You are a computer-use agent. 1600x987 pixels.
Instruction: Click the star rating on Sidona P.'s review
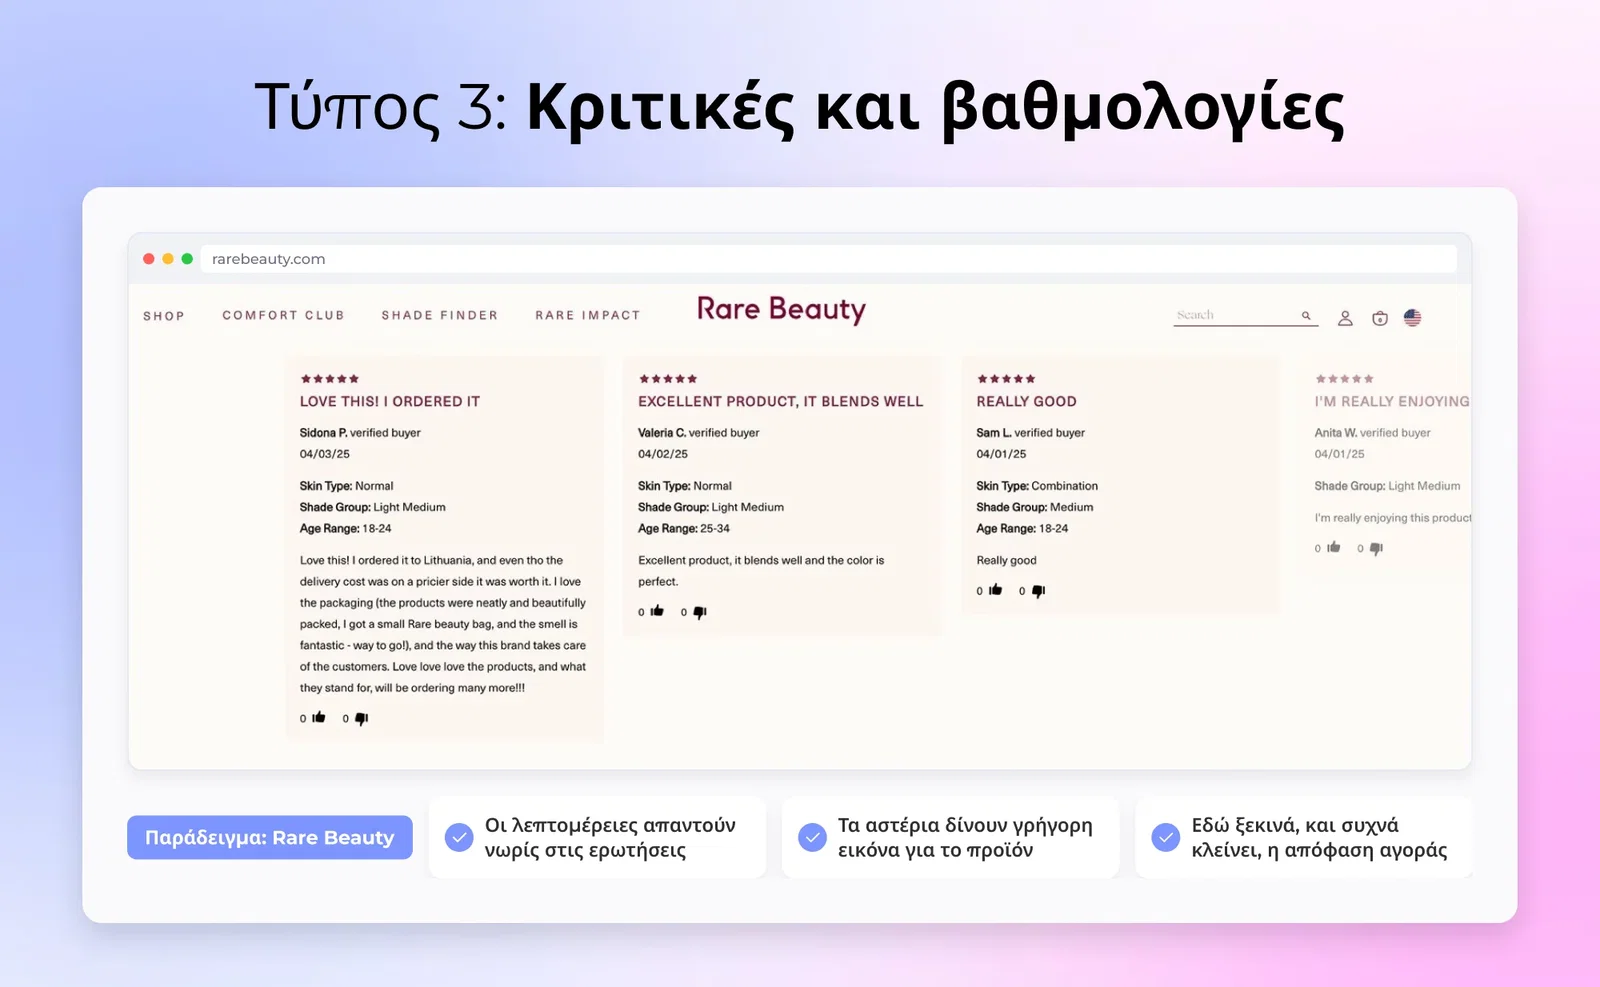point(330,379)
